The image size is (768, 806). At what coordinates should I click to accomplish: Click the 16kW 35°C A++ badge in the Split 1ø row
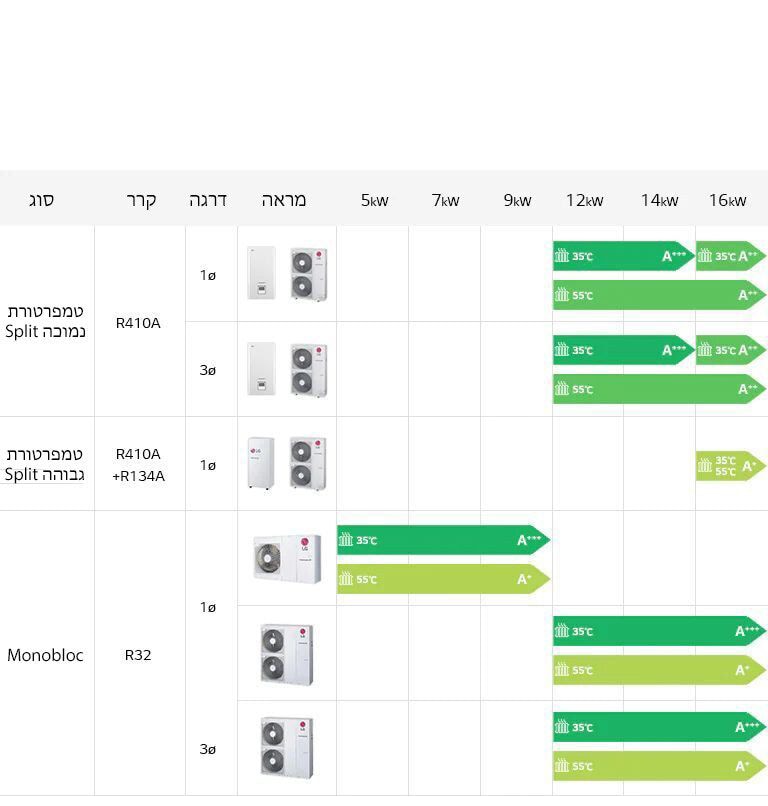731,256
